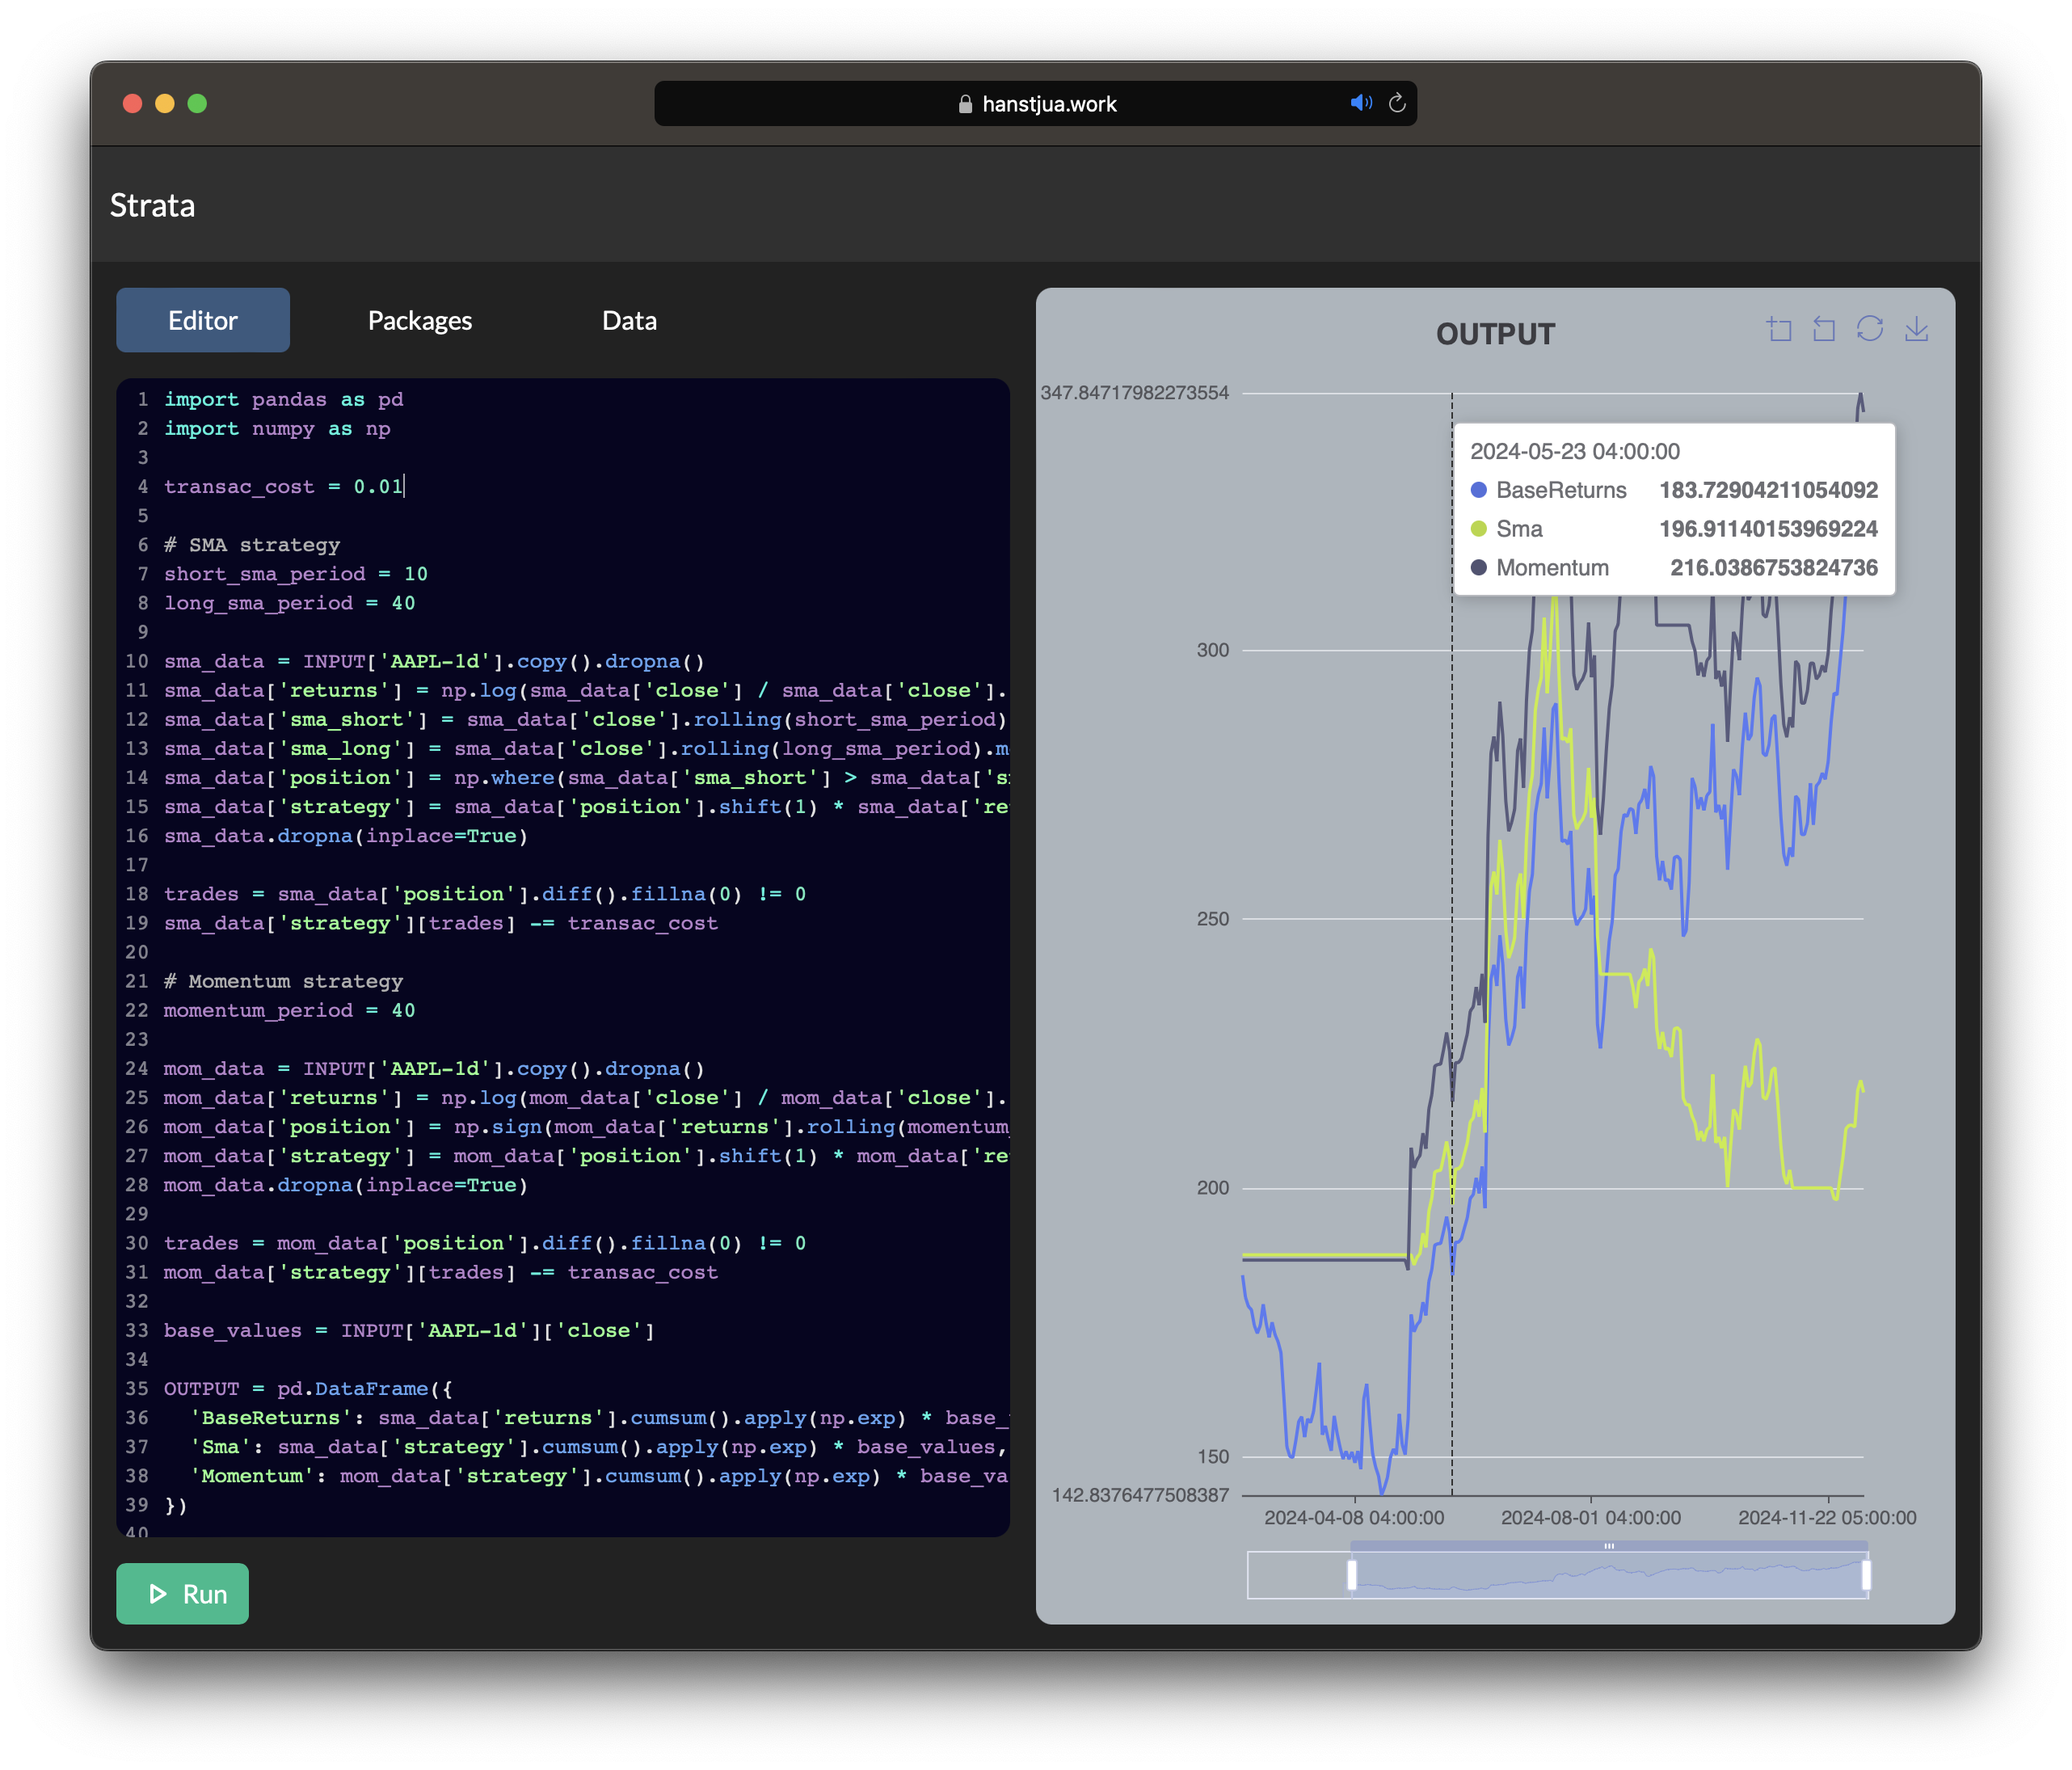This screenshot has width=2072, height=1770.
Task: Switch to the Packages tab
Action: click(419, 320)
